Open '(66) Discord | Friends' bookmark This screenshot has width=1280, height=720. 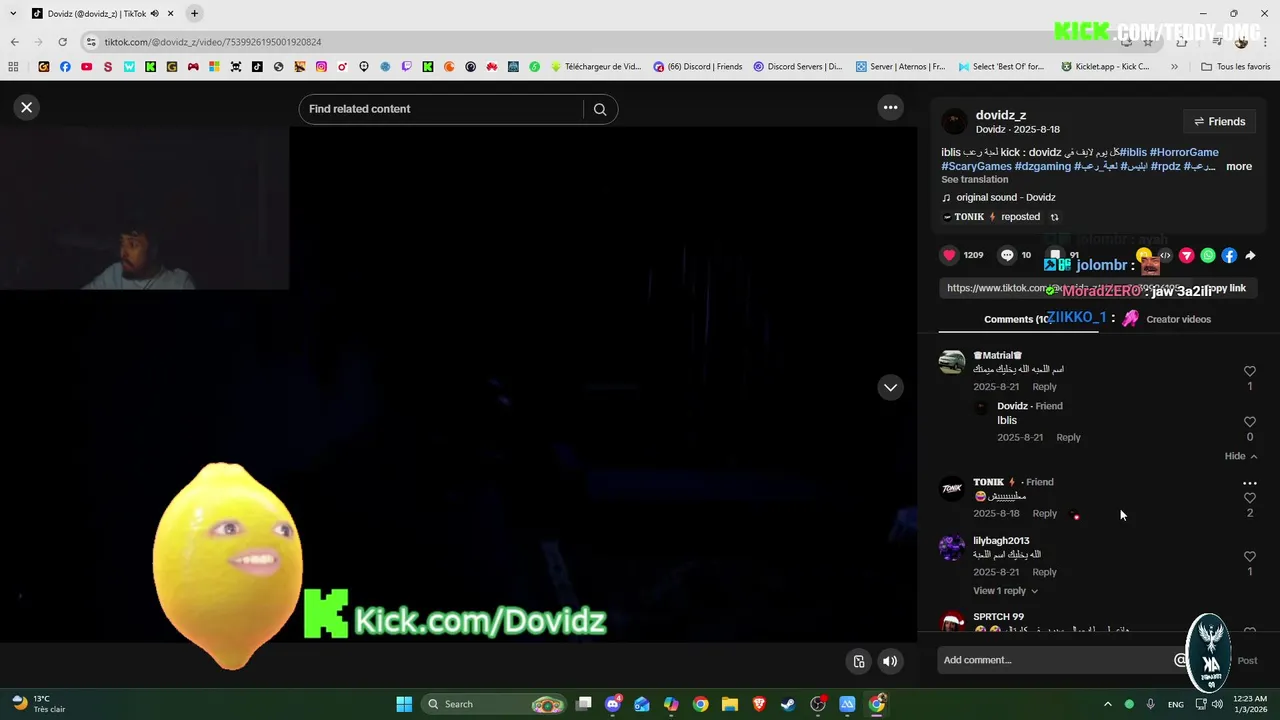[x=698, y=67]
